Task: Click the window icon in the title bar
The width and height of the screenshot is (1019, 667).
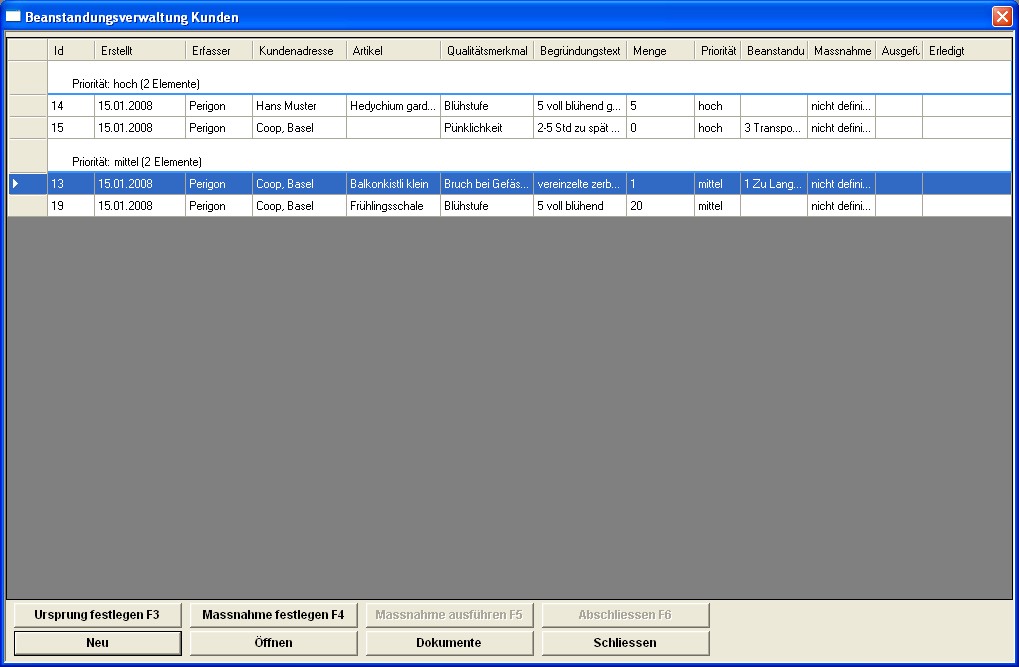Action: click(x=13, y=16)
